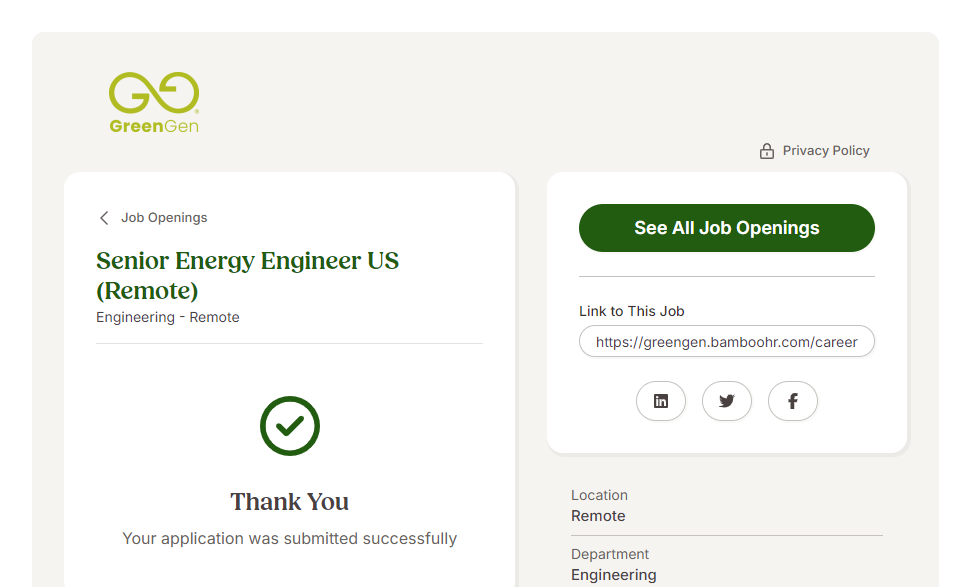Go back to Job Openings
The height and width of the screenshot is (587, 971).
pos(164,218)
